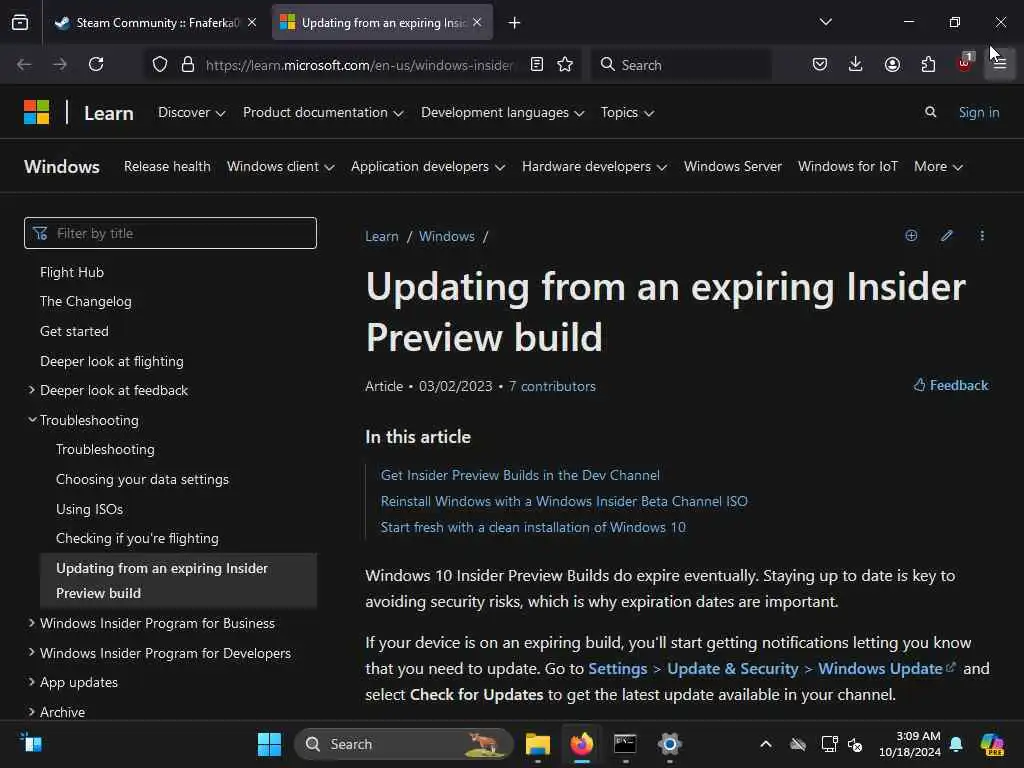Screen dimensions: 1024x768
Task: Expand Hardware developers dropdown
Action: (594, 167)
